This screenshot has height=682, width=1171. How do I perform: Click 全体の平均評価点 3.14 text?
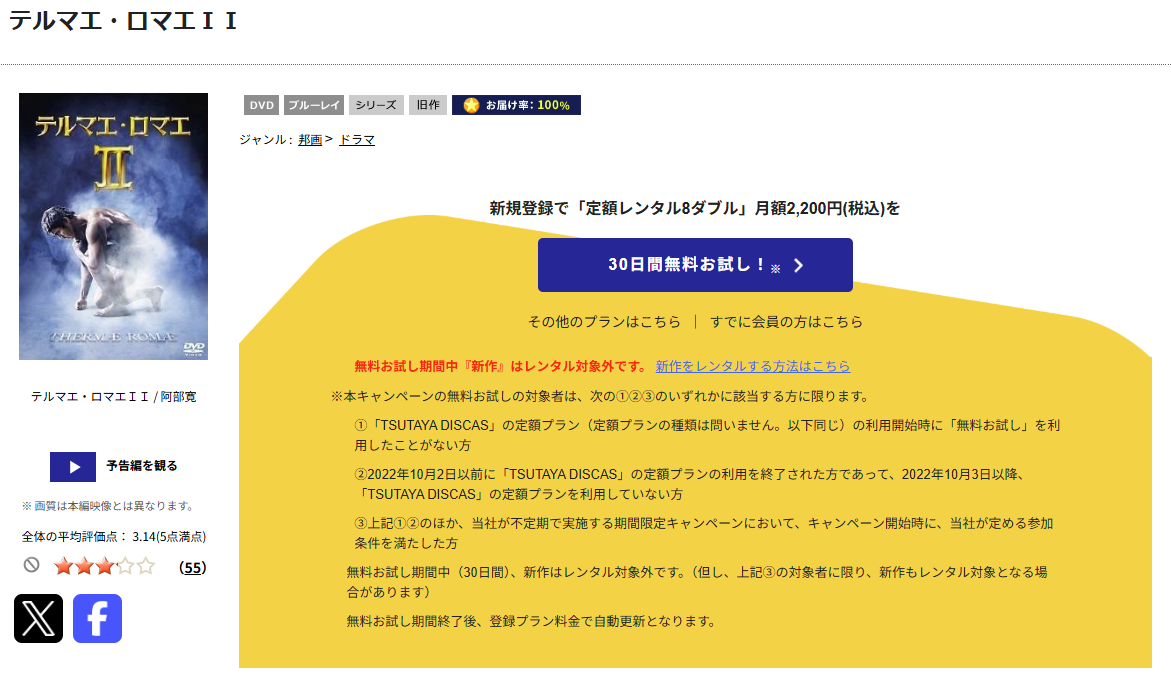[114, 536]
